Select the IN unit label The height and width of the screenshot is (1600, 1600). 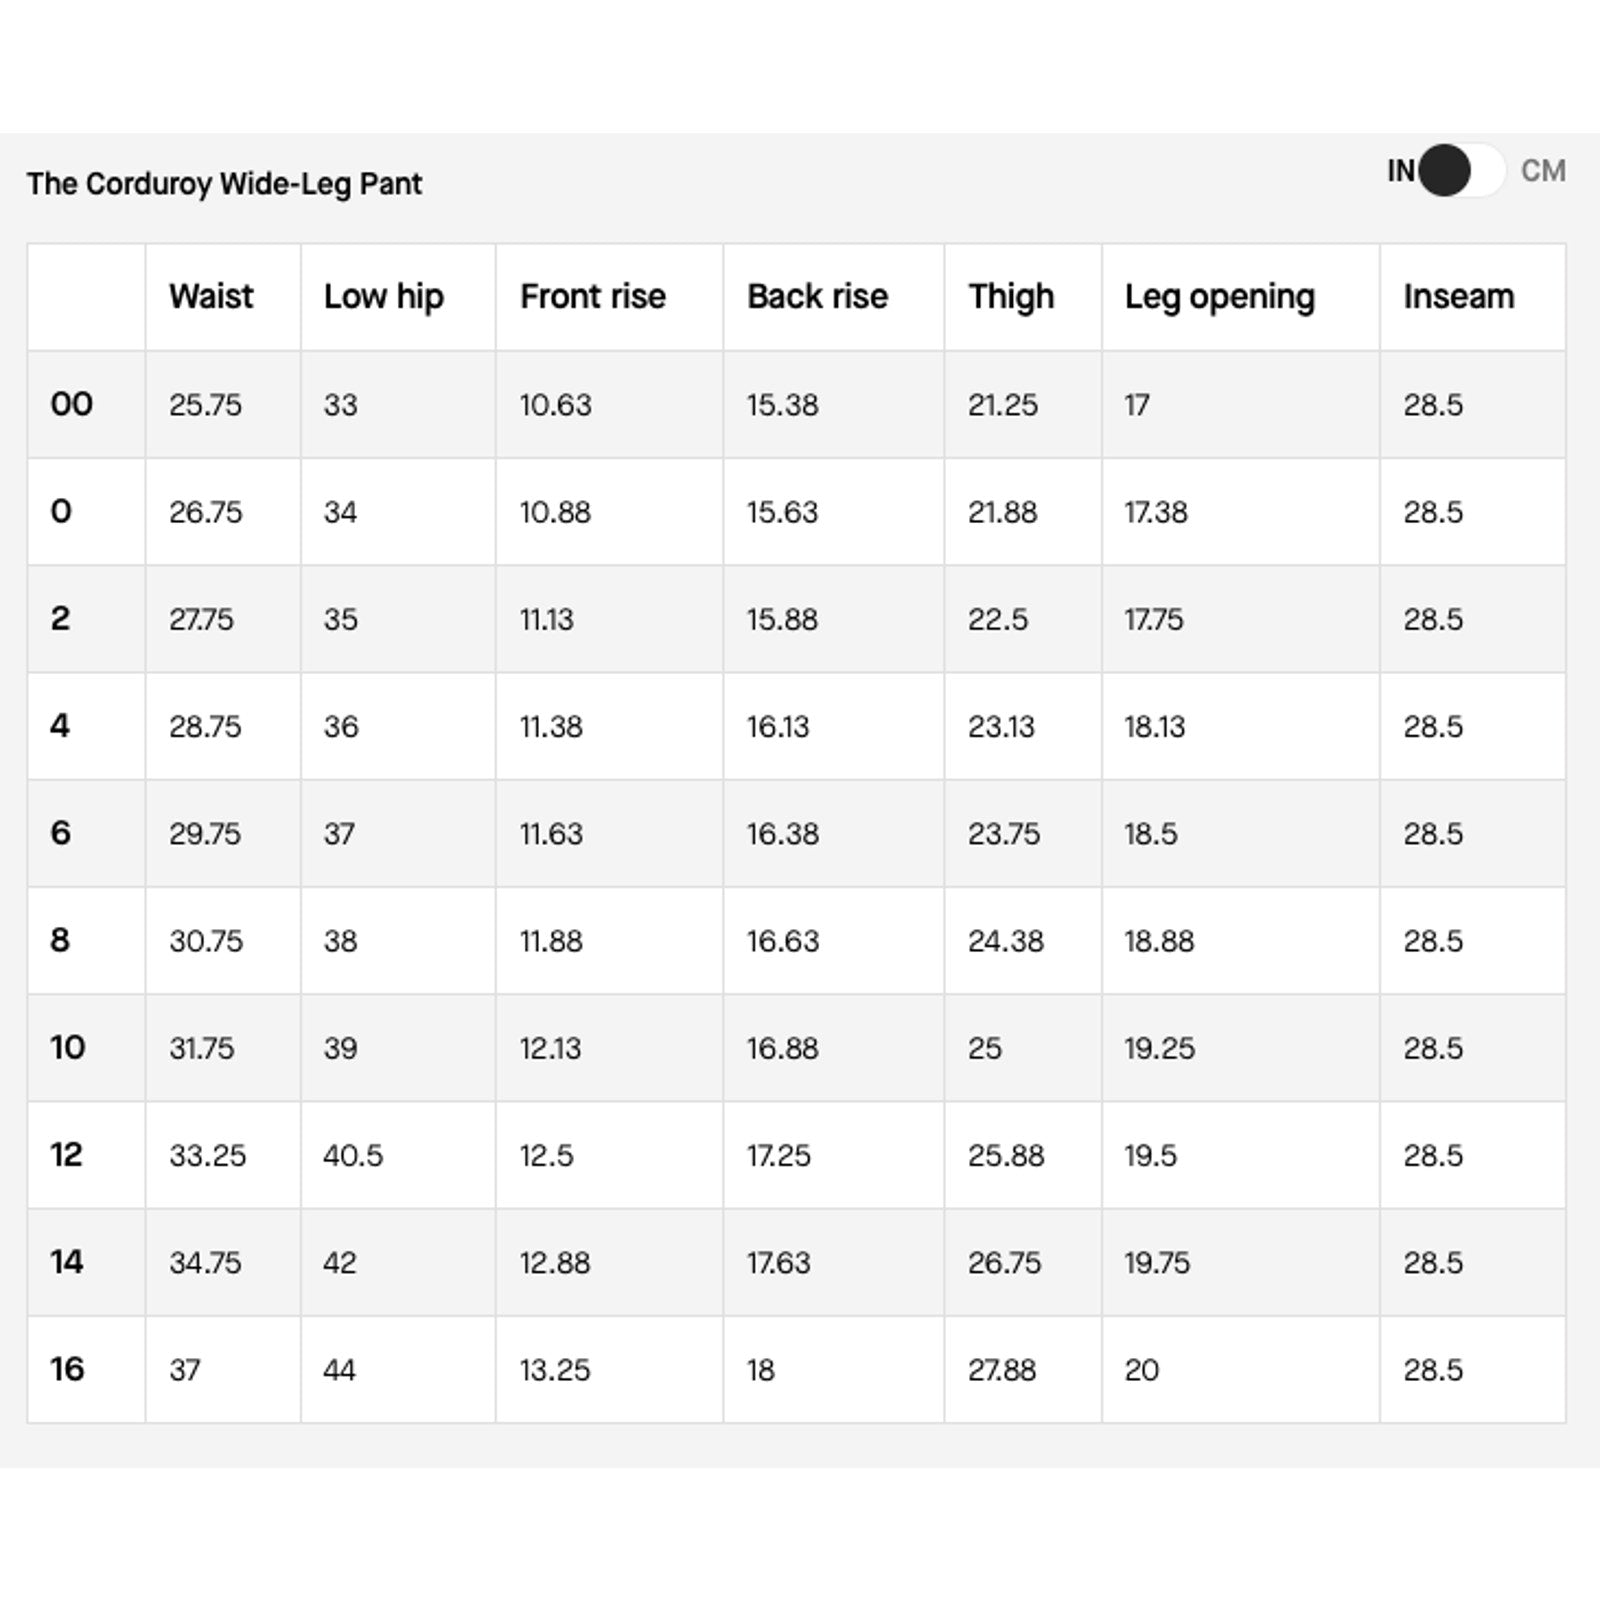coord(1401,171)
